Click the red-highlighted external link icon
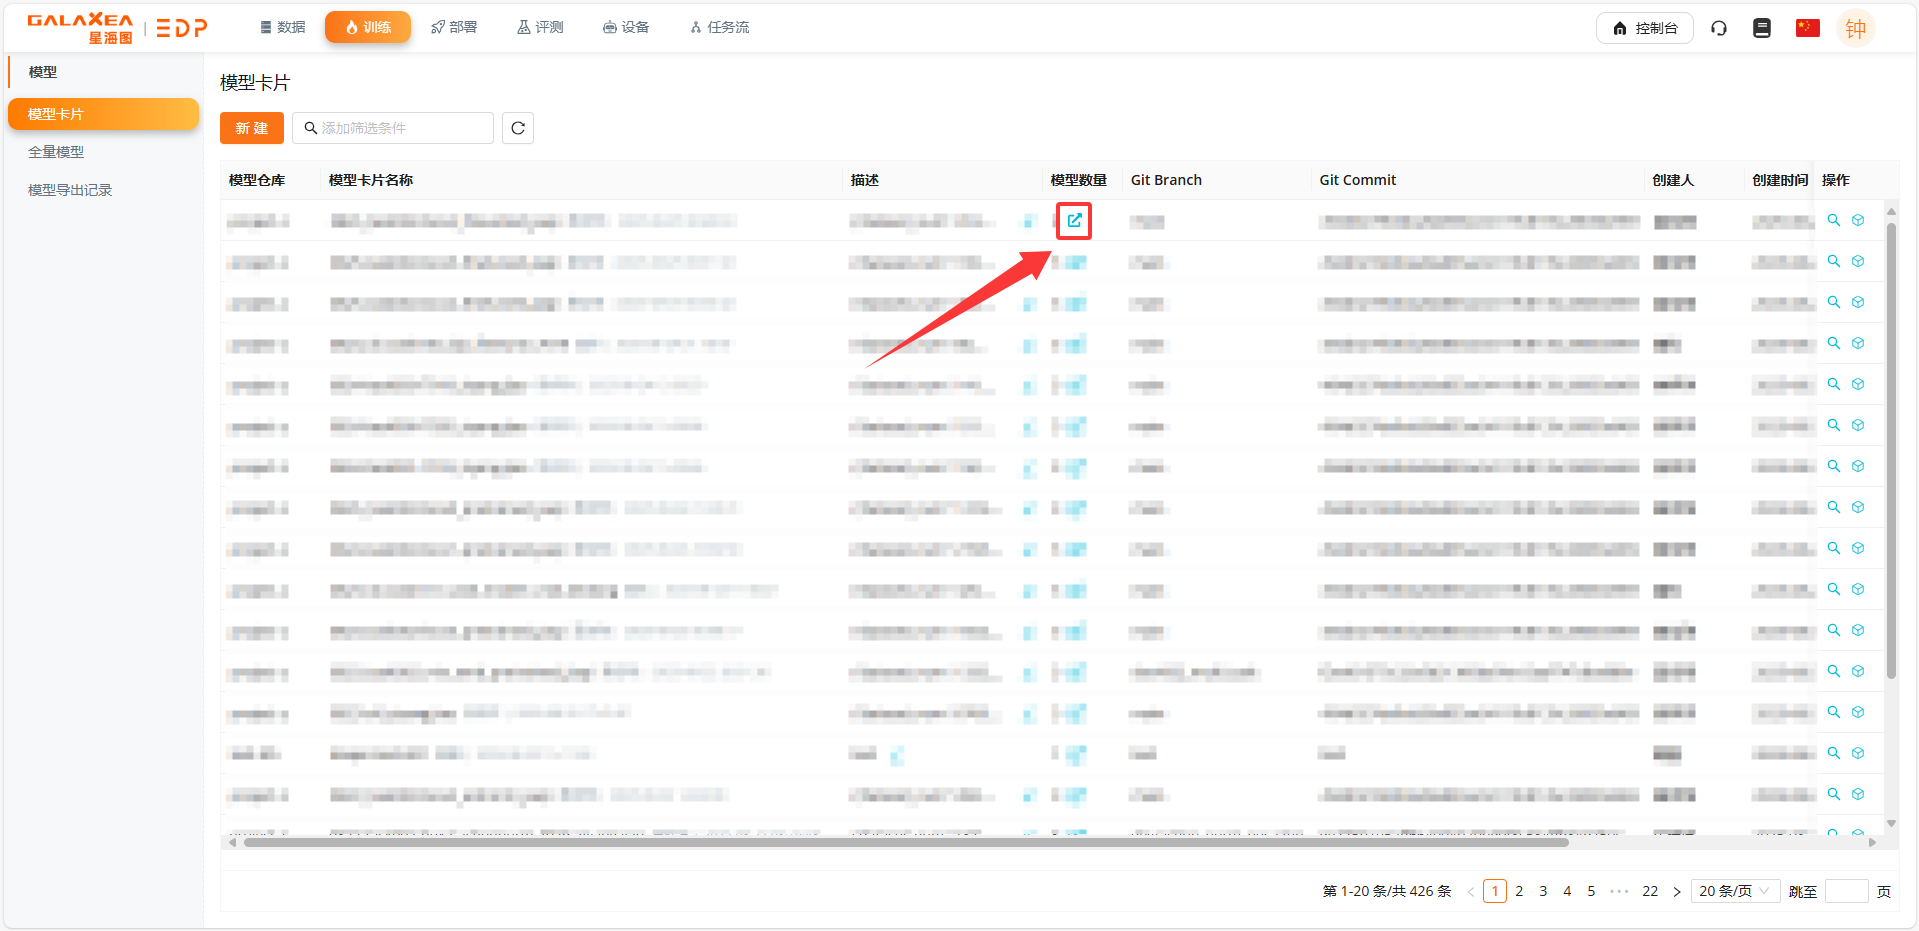The width and height of the screenshot is (1919, 931). (x=1074, y=220)
